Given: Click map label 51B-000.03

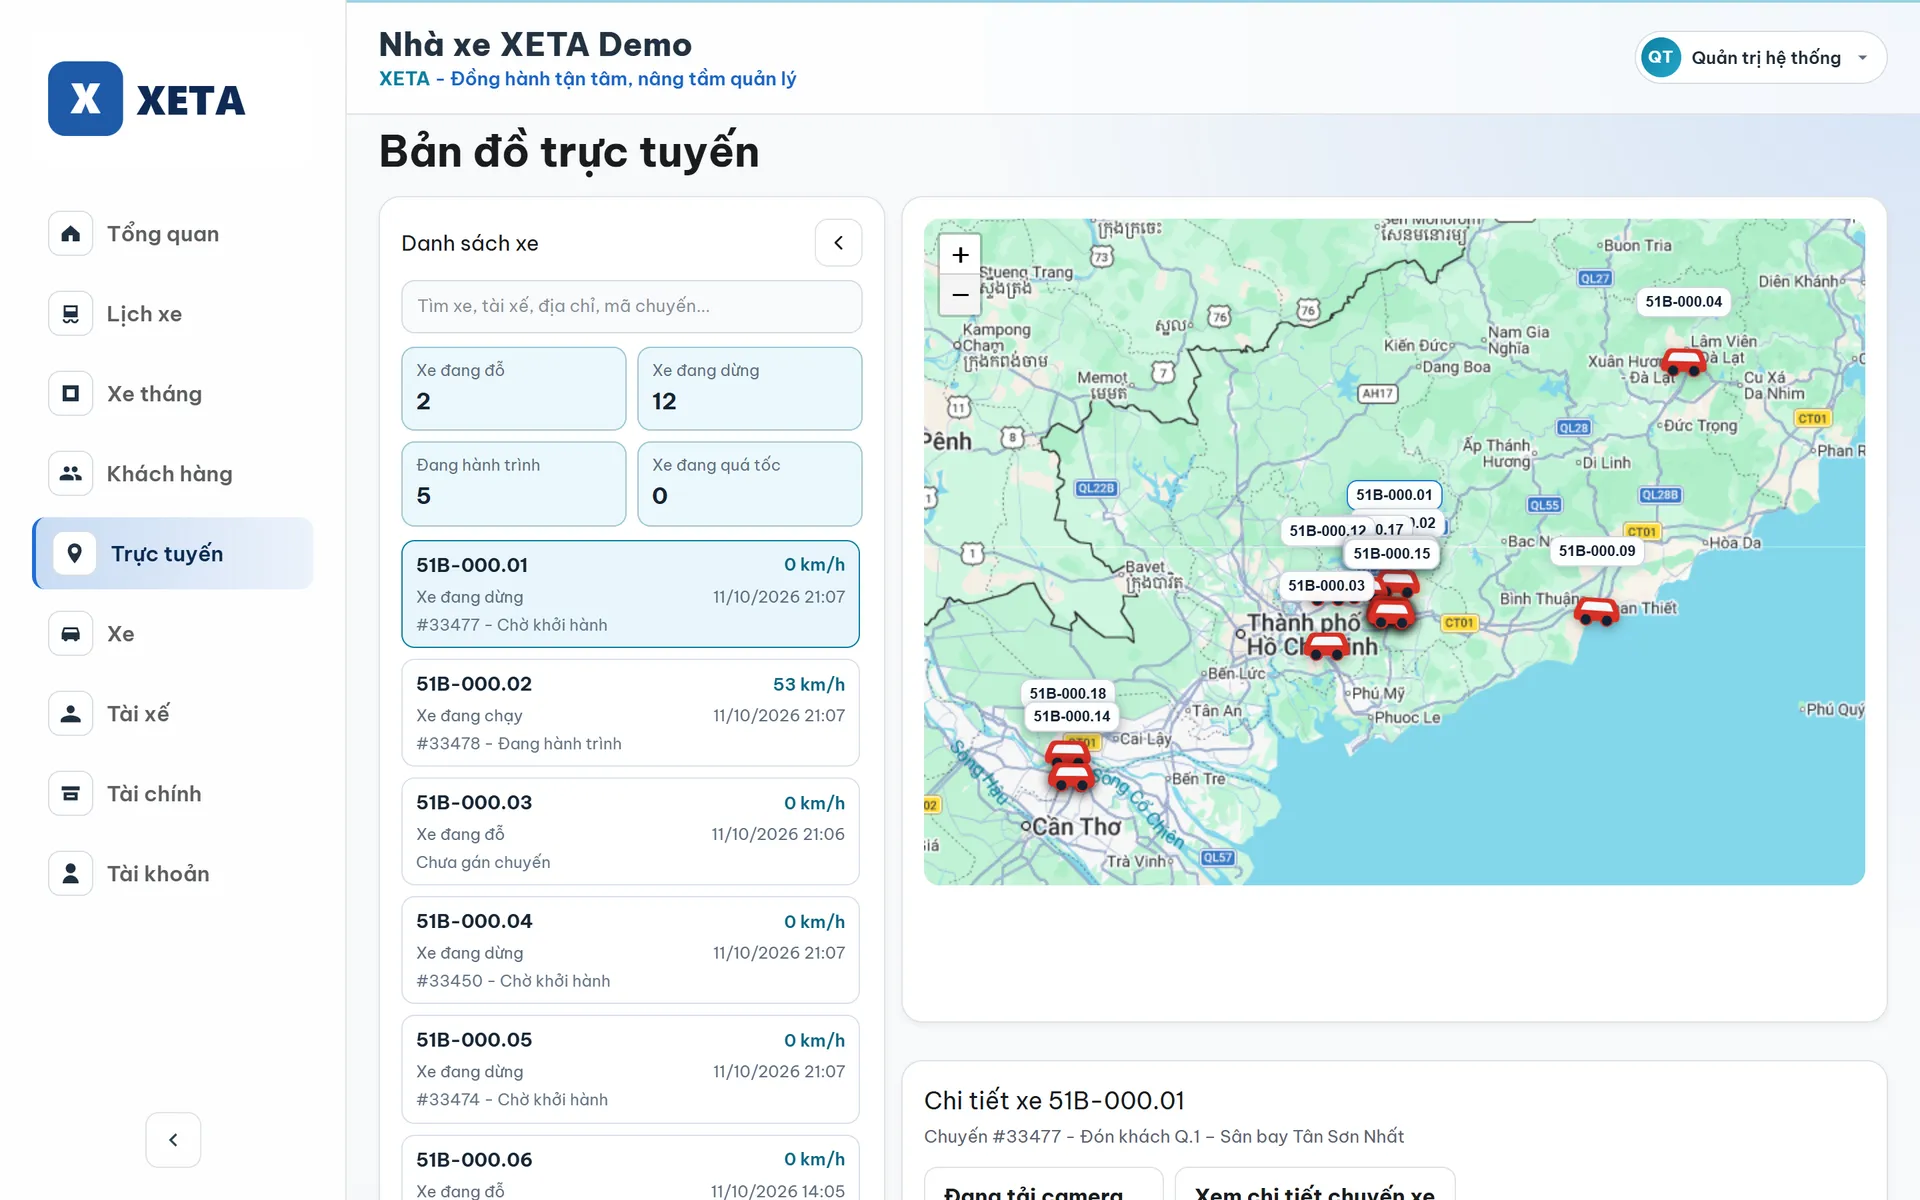Looking at the screenshot, I should point(1326,586).
